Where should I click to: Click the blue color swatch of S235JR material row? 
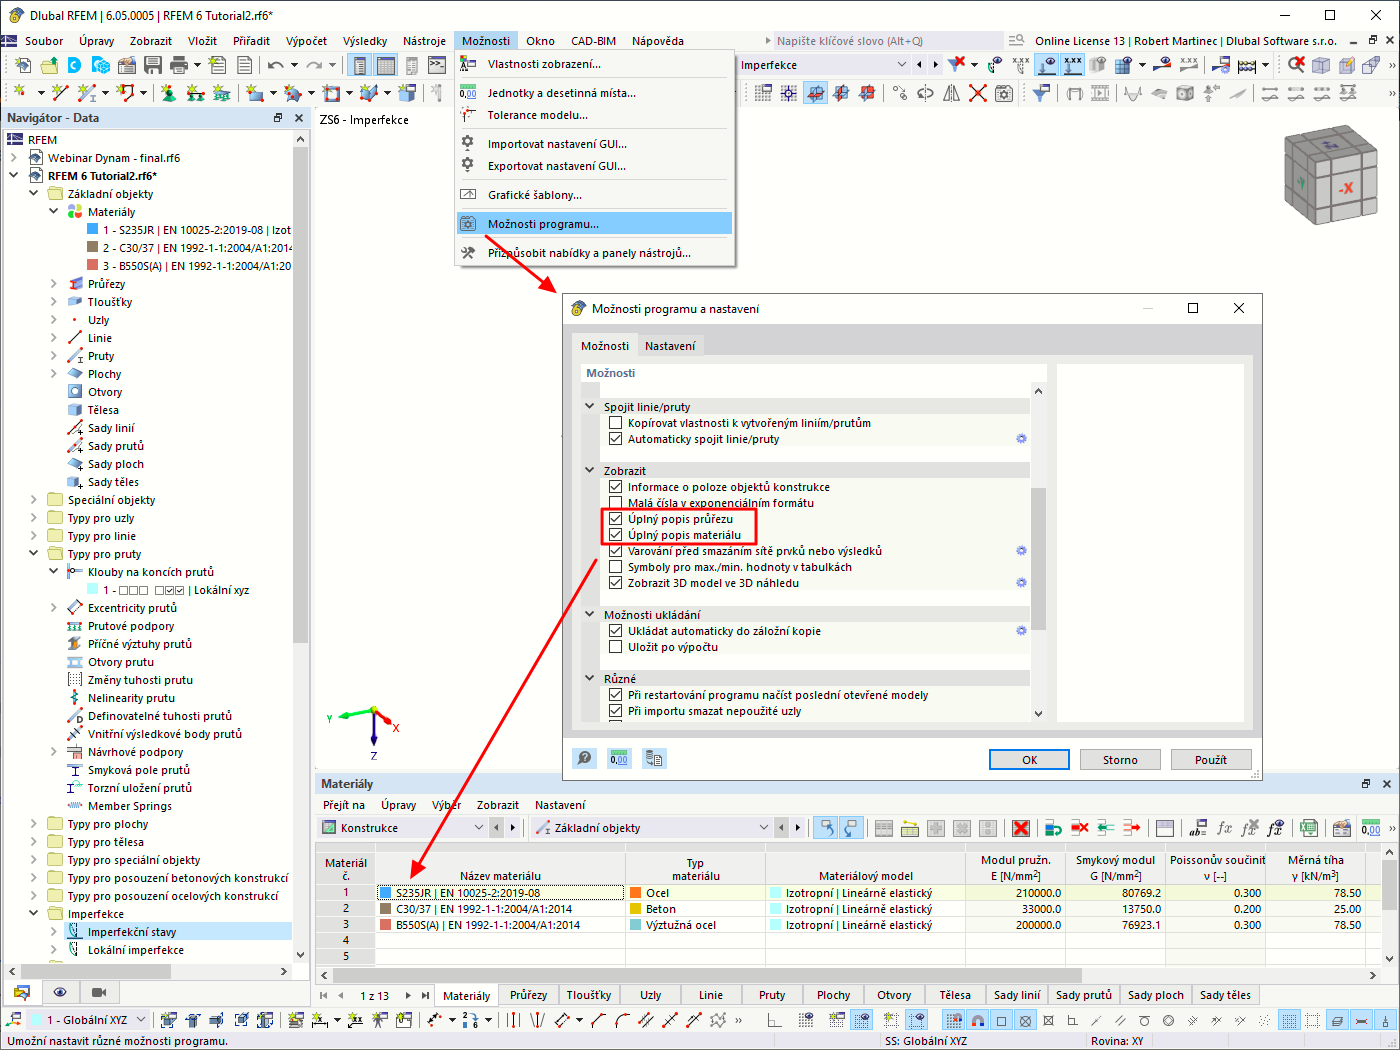coord(386,893)
